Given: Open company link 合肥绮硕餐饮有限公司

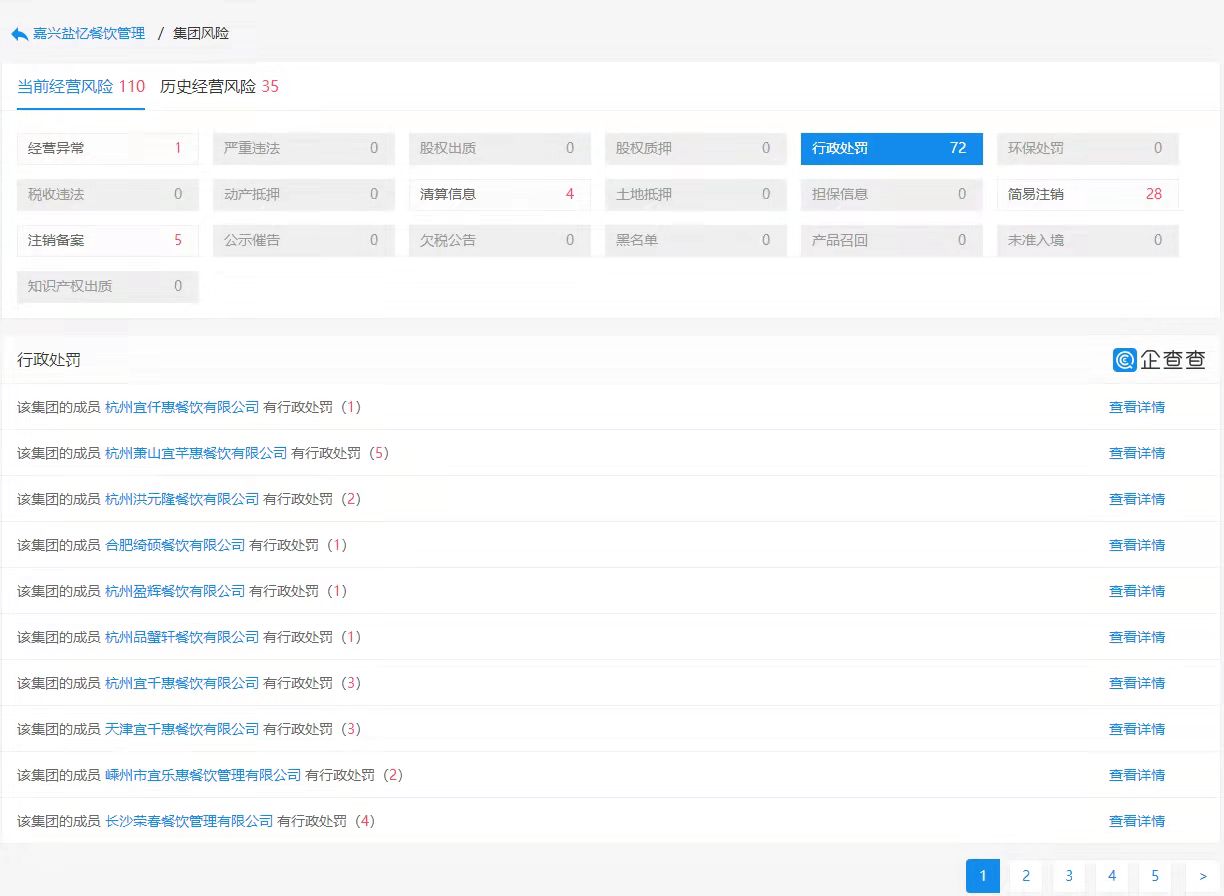Looking at the screenshot, I should [175, 546].
